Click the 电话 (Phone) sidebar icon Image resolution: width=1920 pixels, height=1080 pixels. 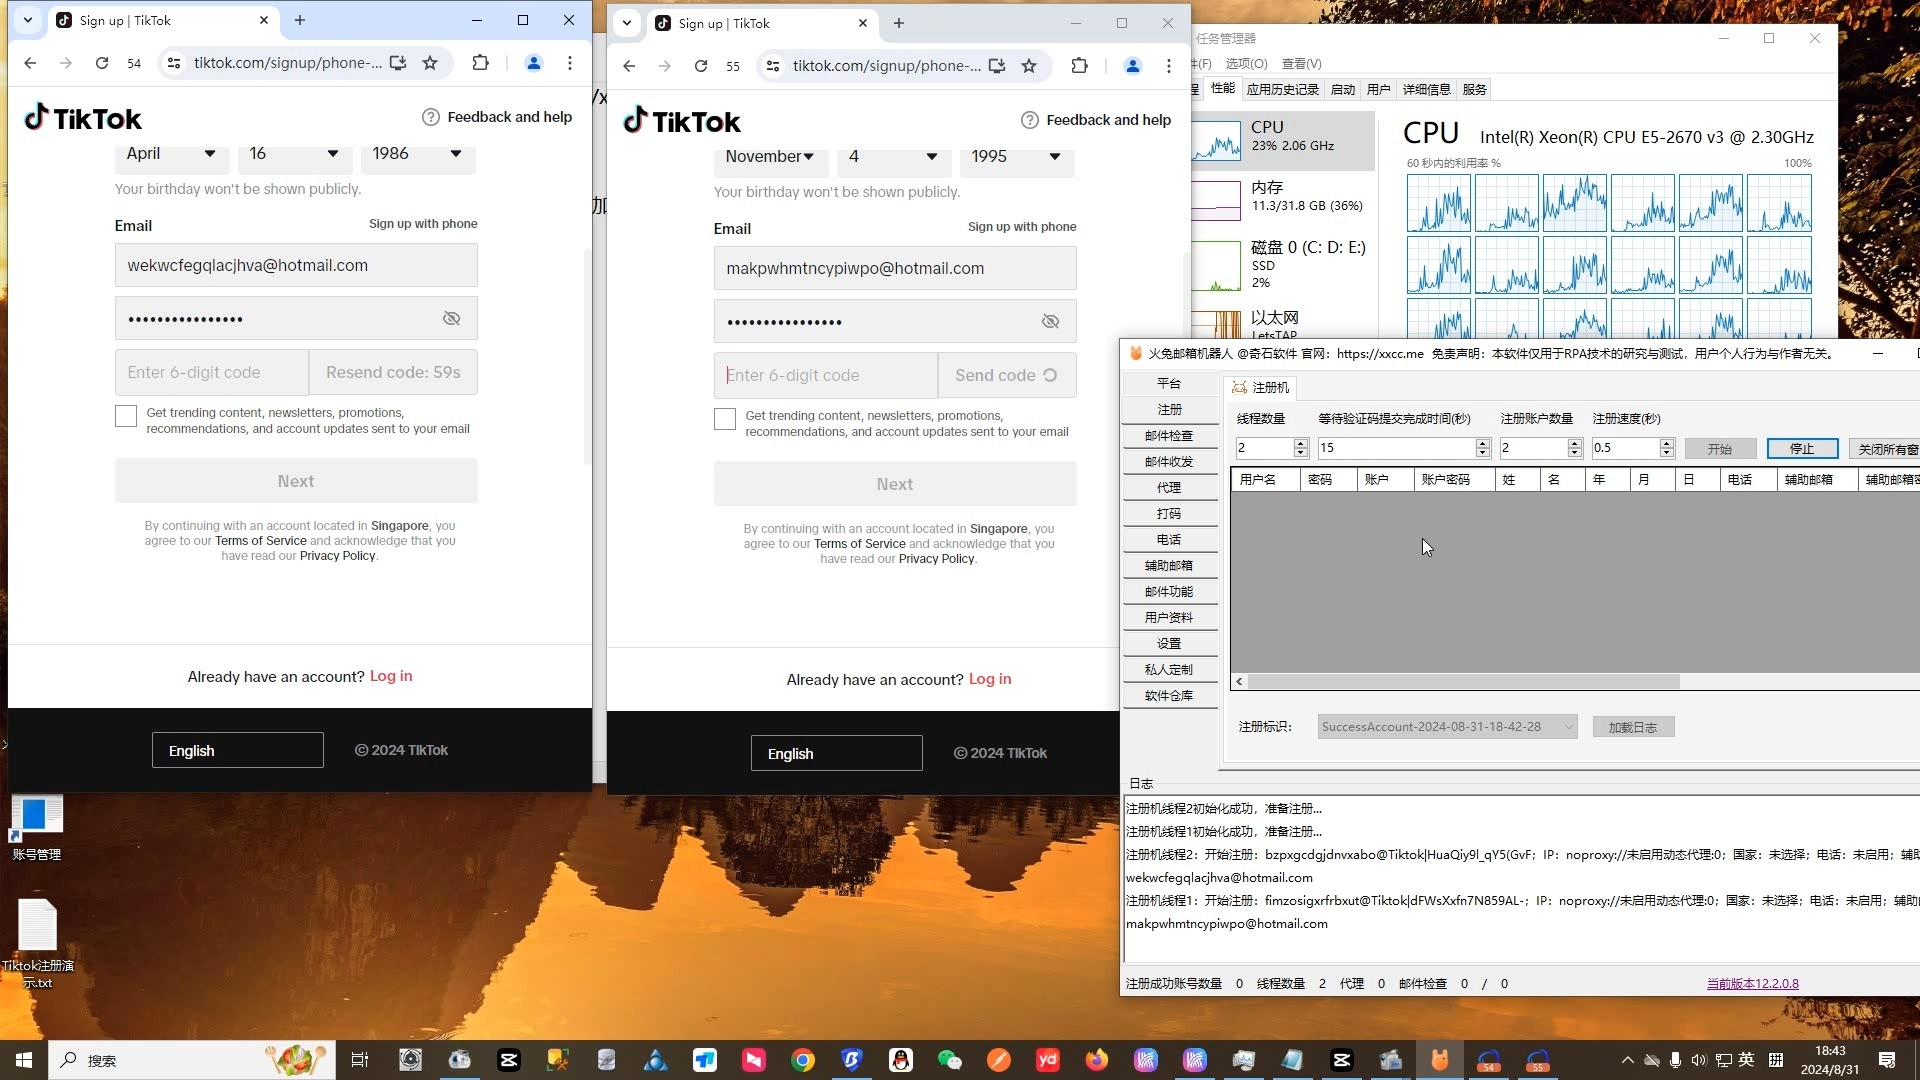coord(1170,539)
